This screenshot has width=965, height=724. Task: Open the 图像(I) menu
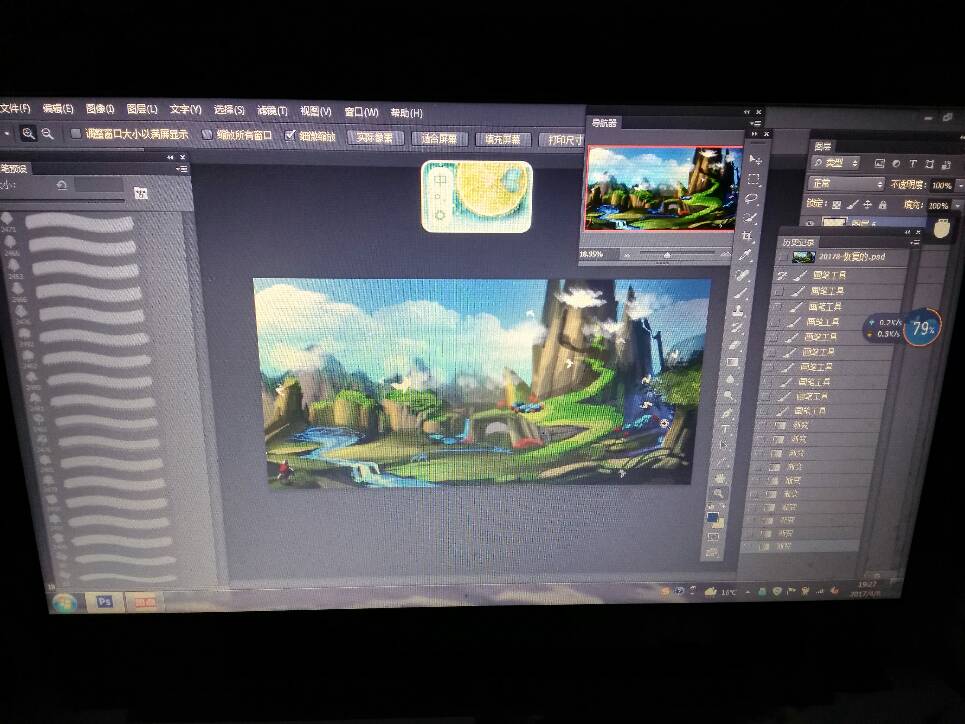pyautogui.click(x=100, y=109)
